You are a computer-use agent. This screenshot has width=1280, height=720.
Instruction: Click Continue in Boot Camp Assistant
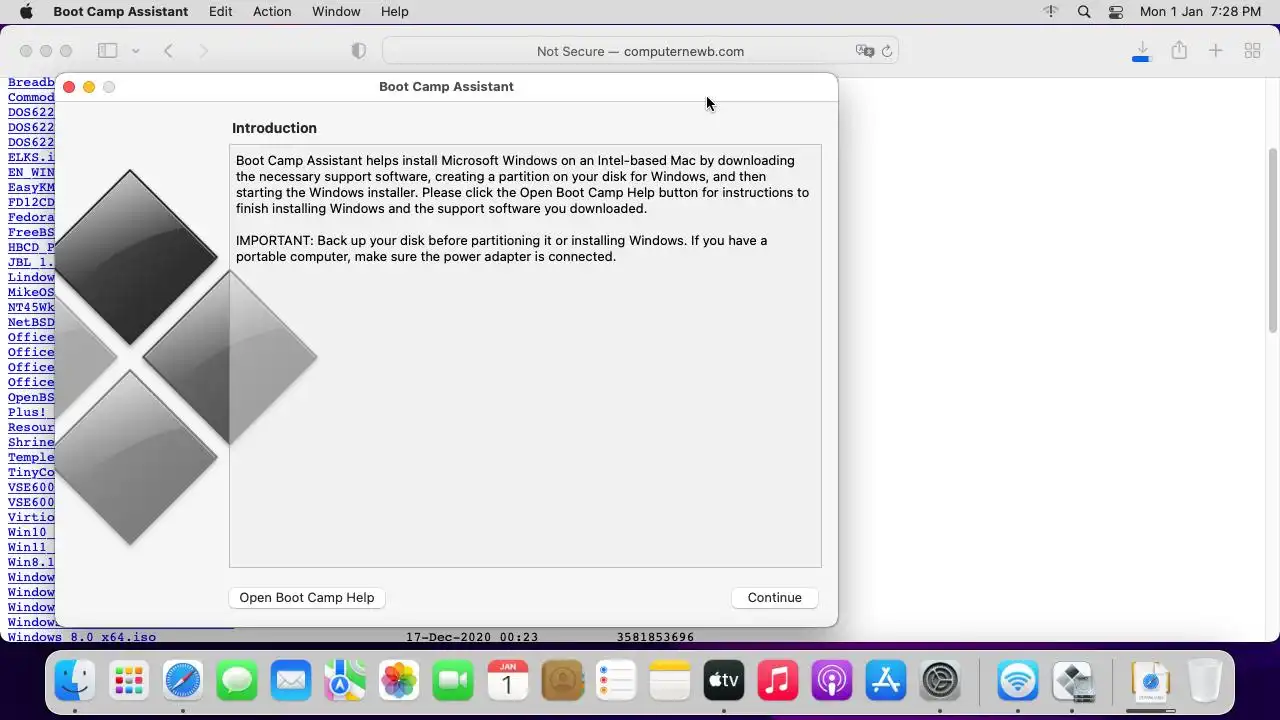point(774,597)
